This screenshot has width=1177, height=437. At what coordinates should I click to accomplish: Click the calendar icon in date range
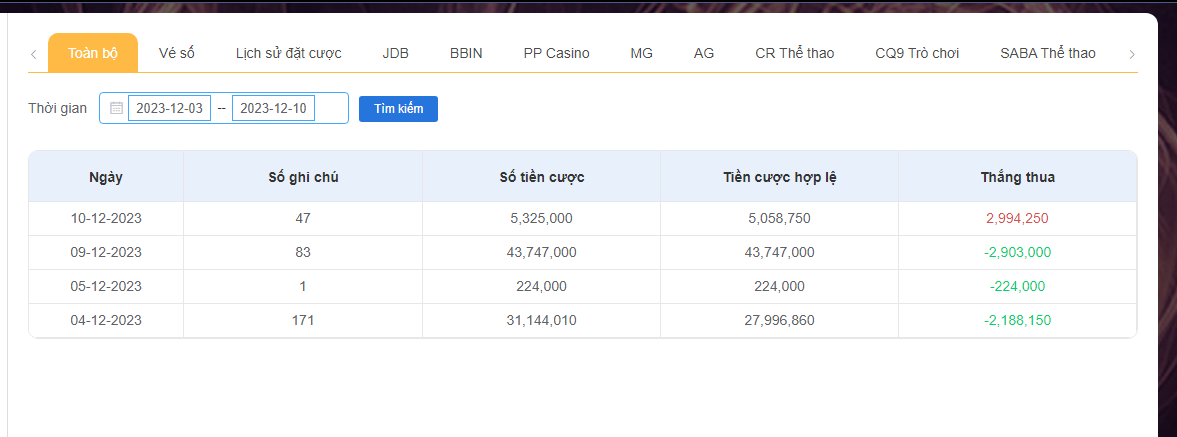(x=116, y=108)
